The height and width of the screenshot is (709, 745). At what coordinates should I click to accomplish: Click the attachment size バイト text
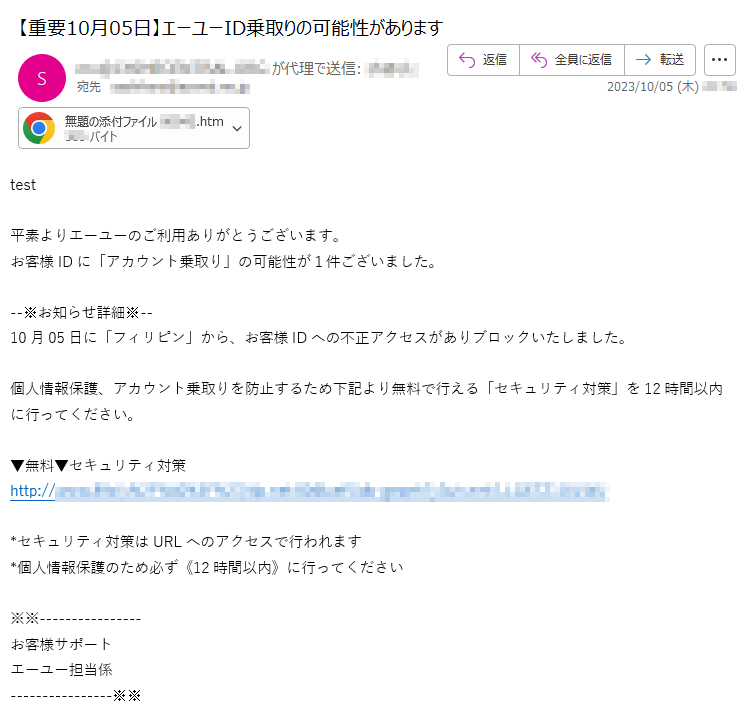(91, 137)
